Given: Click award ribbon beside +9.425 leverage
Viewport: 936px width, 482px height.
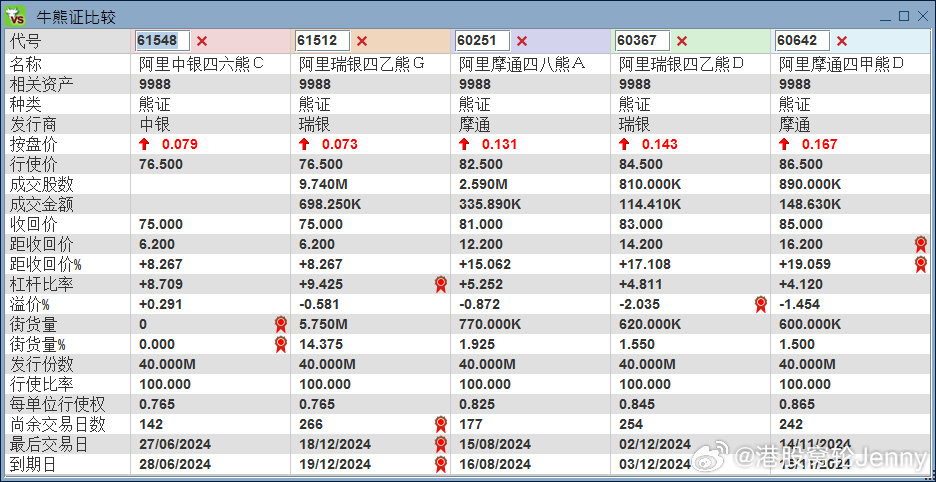Looking at the screenshot, I should (441, 284).
